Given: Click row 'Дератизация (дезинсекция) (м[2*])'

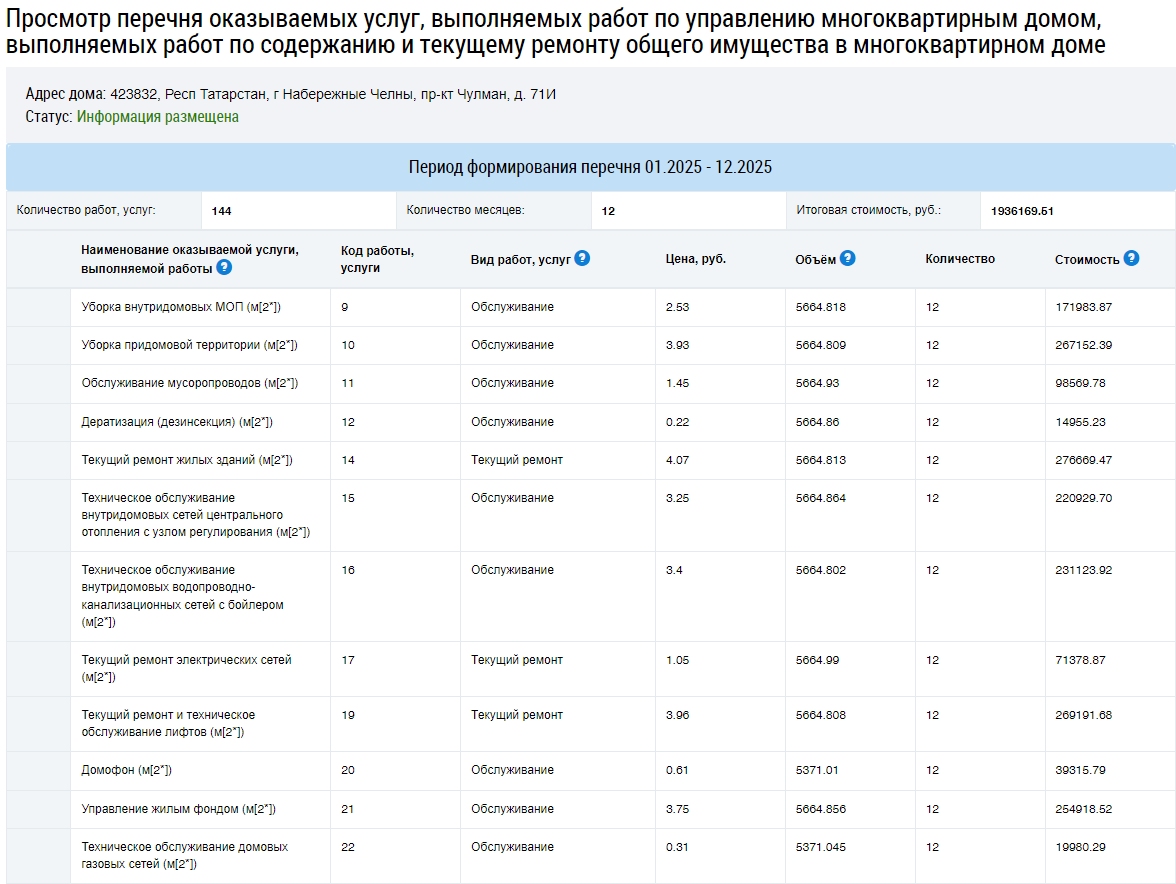Looking at the screenshot, I should [590, 422].
